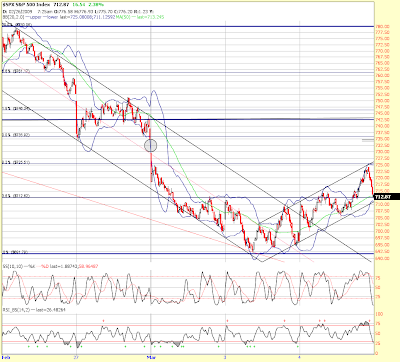Click the 740.00 price axis label
The image size is (400, 362).
[383, 126]
